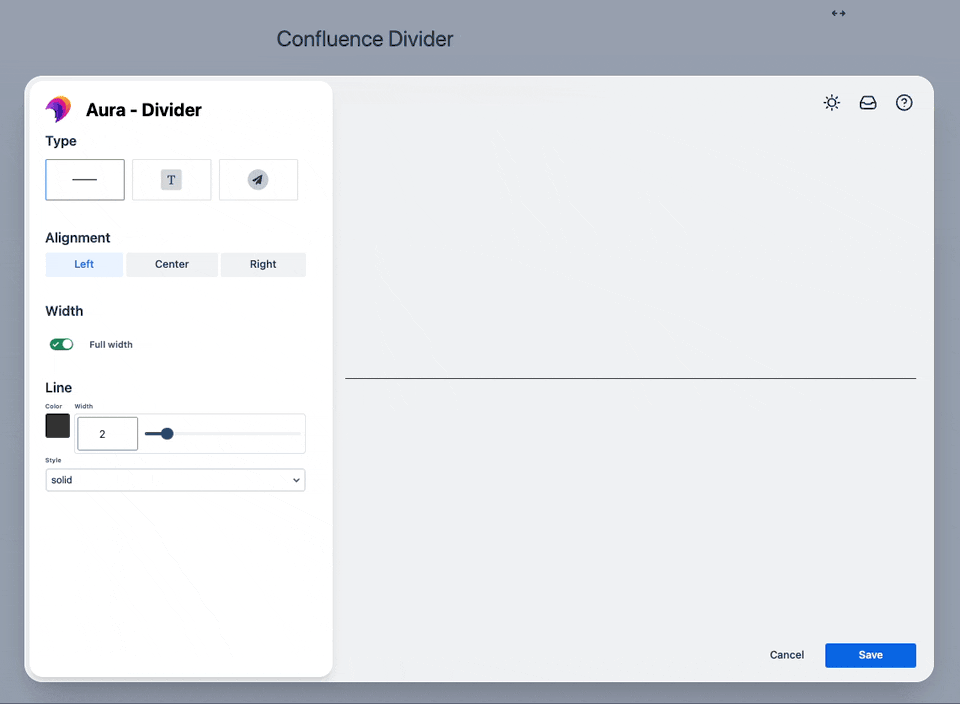
Task: Select the text divider type
Action: (x=171, y=179)
